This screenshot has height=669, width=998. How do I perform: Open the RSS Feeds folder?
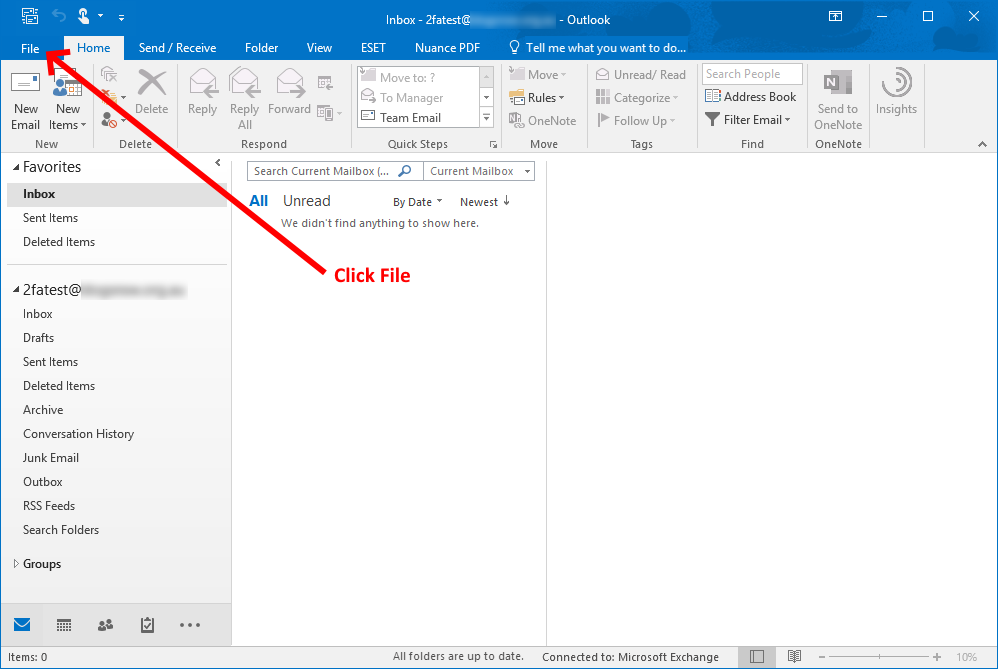point(49,506)
